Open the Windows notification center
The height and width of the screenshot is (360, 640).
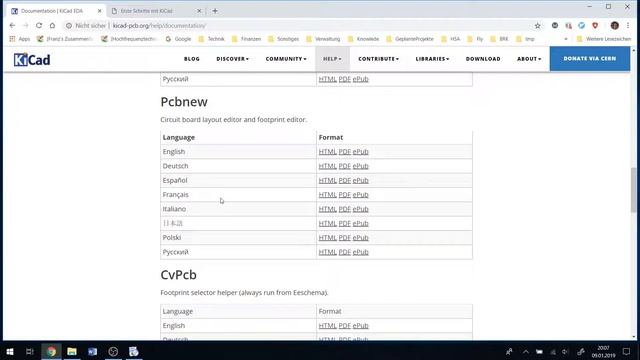627,351
